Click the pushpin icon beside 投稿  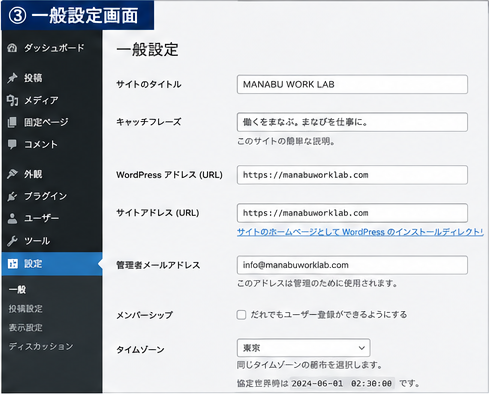[12, 78]
